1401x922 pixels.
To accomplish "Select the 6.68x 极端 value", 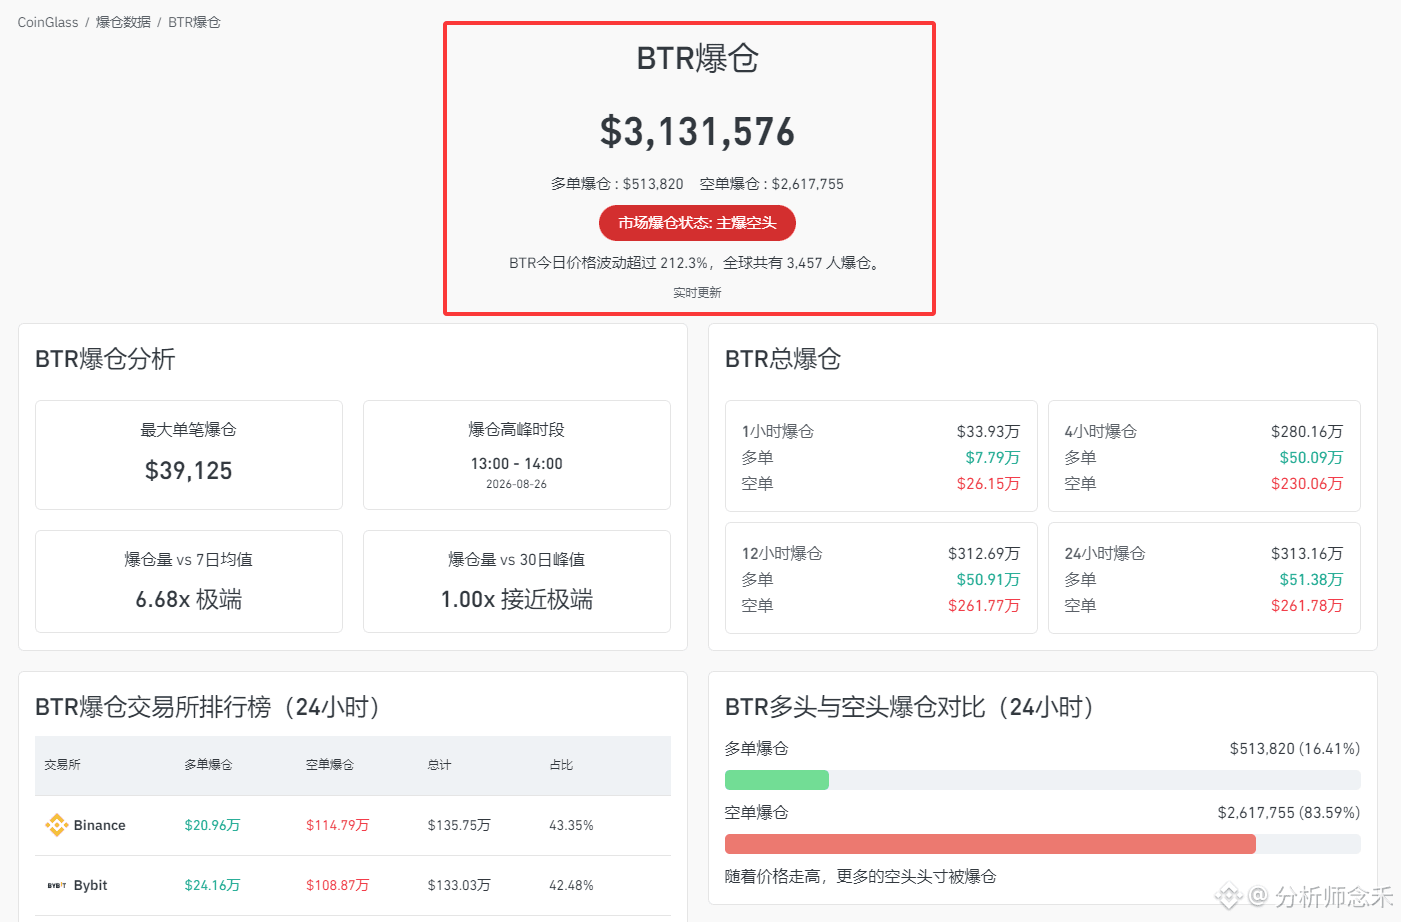I will pos(189,600).
